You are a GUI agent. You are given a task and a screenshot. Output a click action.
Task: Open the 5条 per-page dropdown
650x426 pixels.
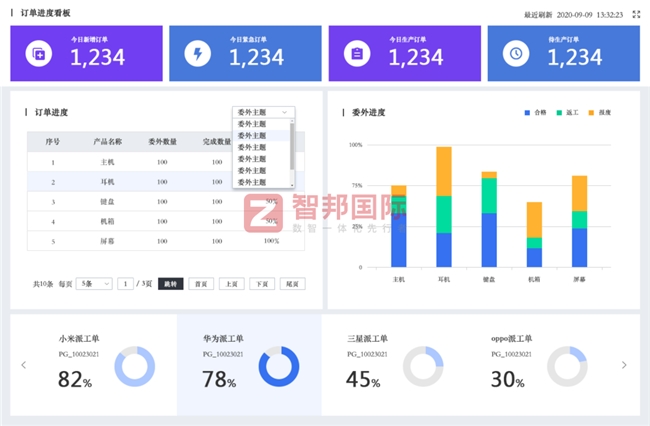95,284
